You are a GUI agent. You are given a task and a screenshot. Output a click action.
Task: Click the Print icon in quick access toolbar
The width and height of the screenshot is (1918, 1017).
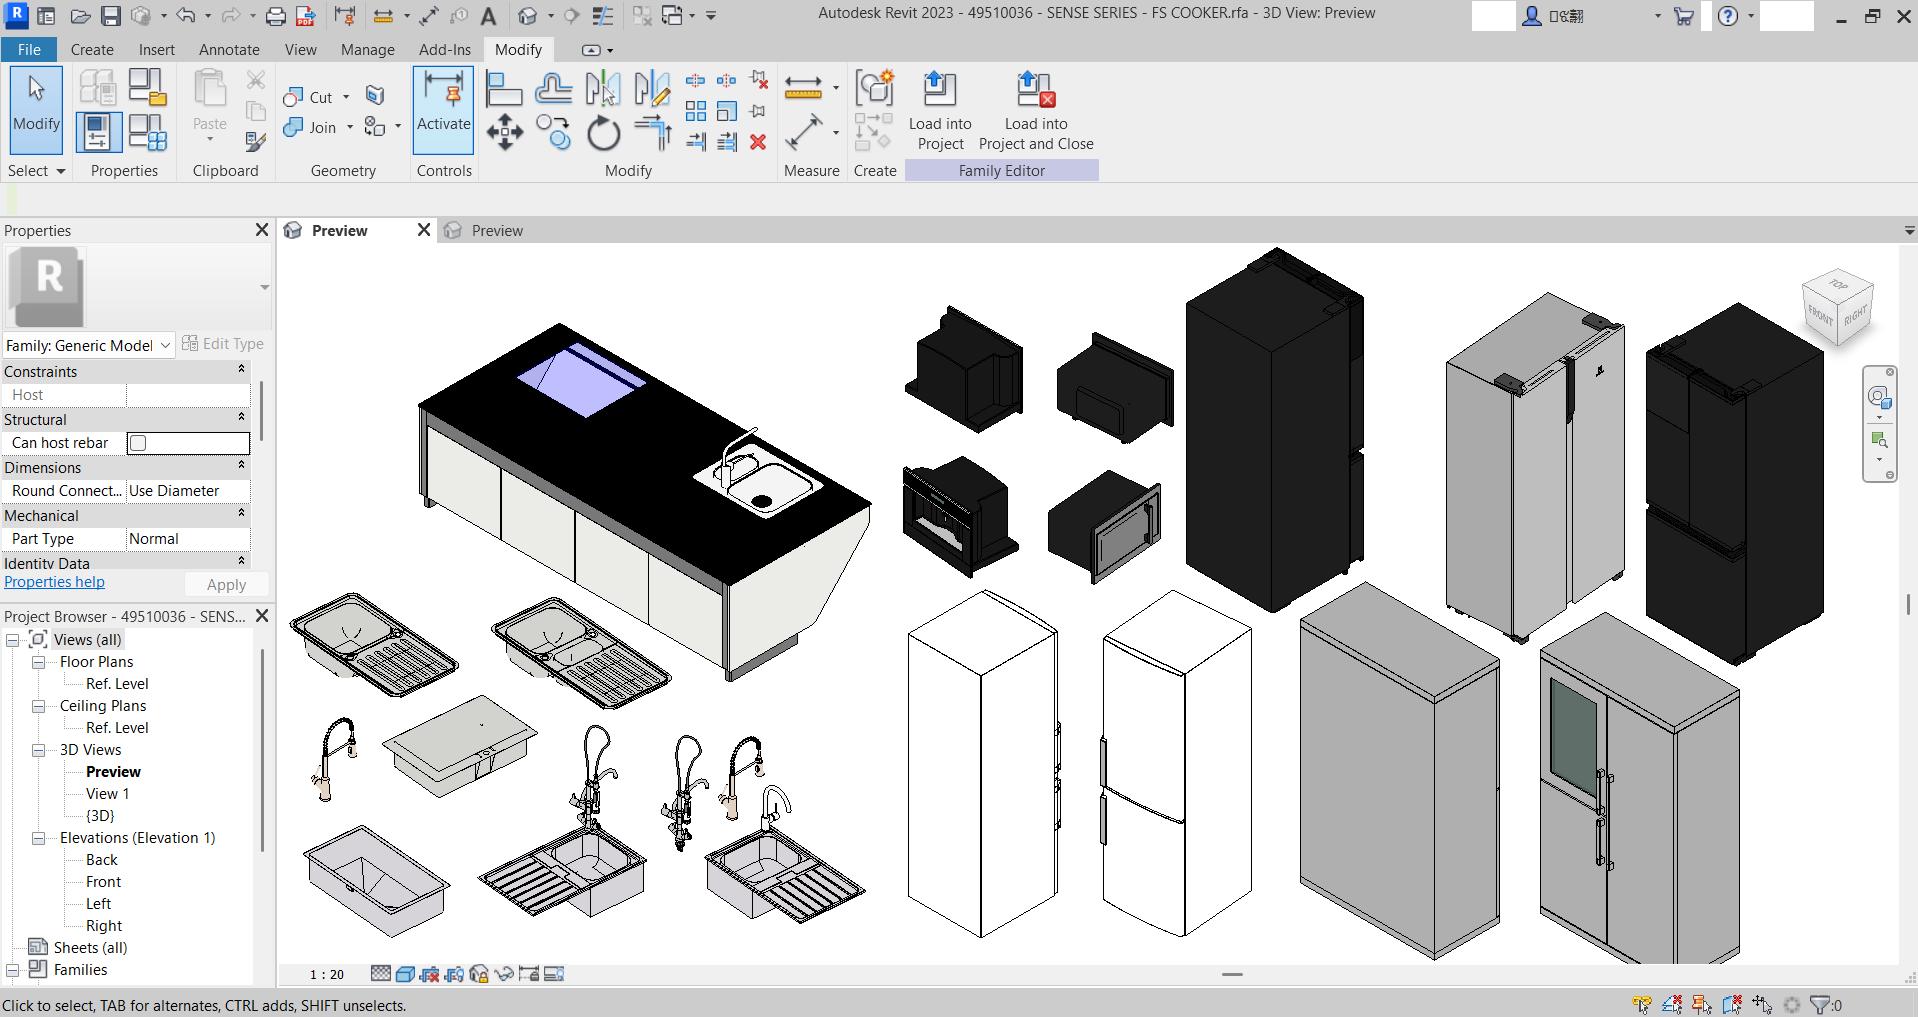click(276, 16)
